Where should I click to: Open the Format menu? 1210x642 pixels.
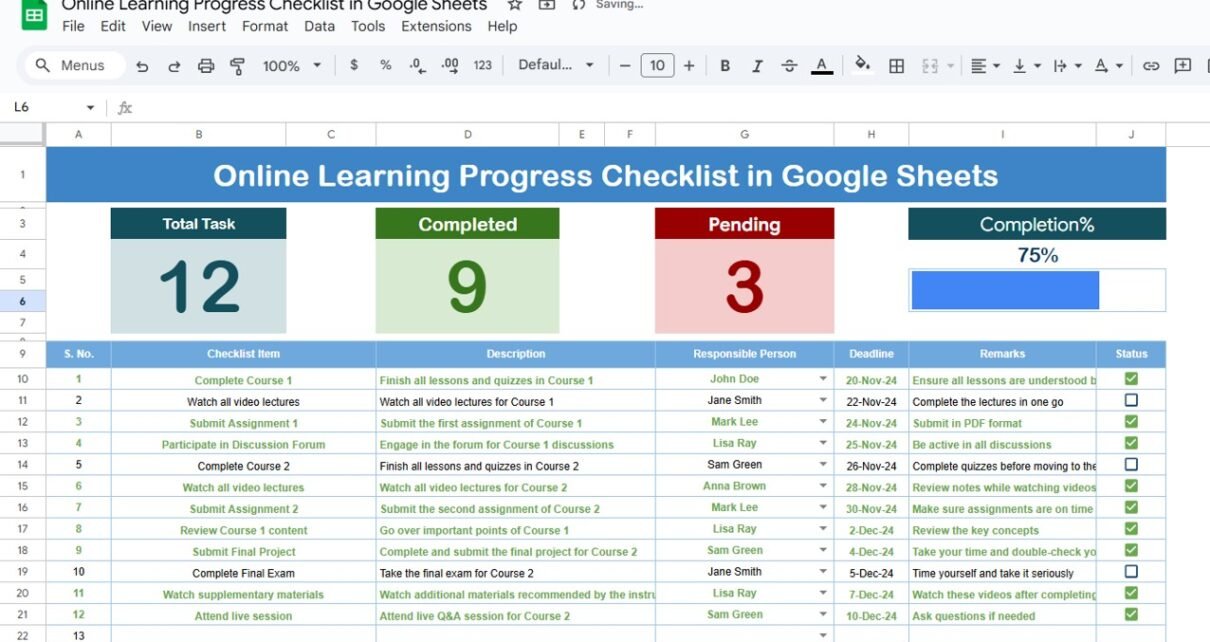tap(265, 26)
